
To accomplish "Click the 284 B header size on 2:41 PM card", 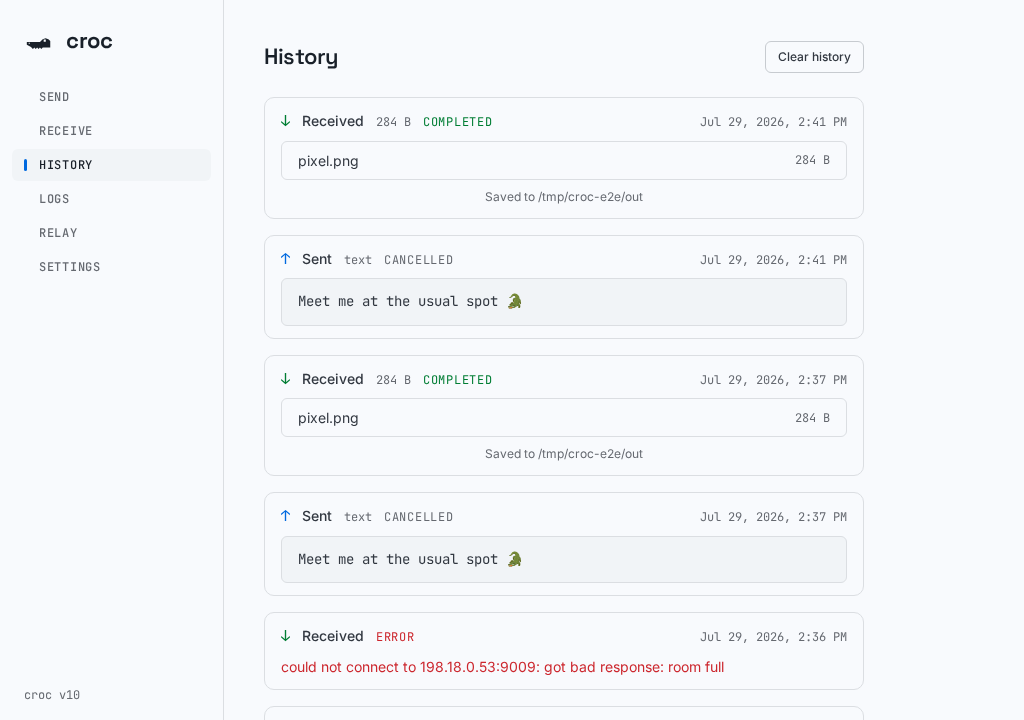I will tap(393, 122).
